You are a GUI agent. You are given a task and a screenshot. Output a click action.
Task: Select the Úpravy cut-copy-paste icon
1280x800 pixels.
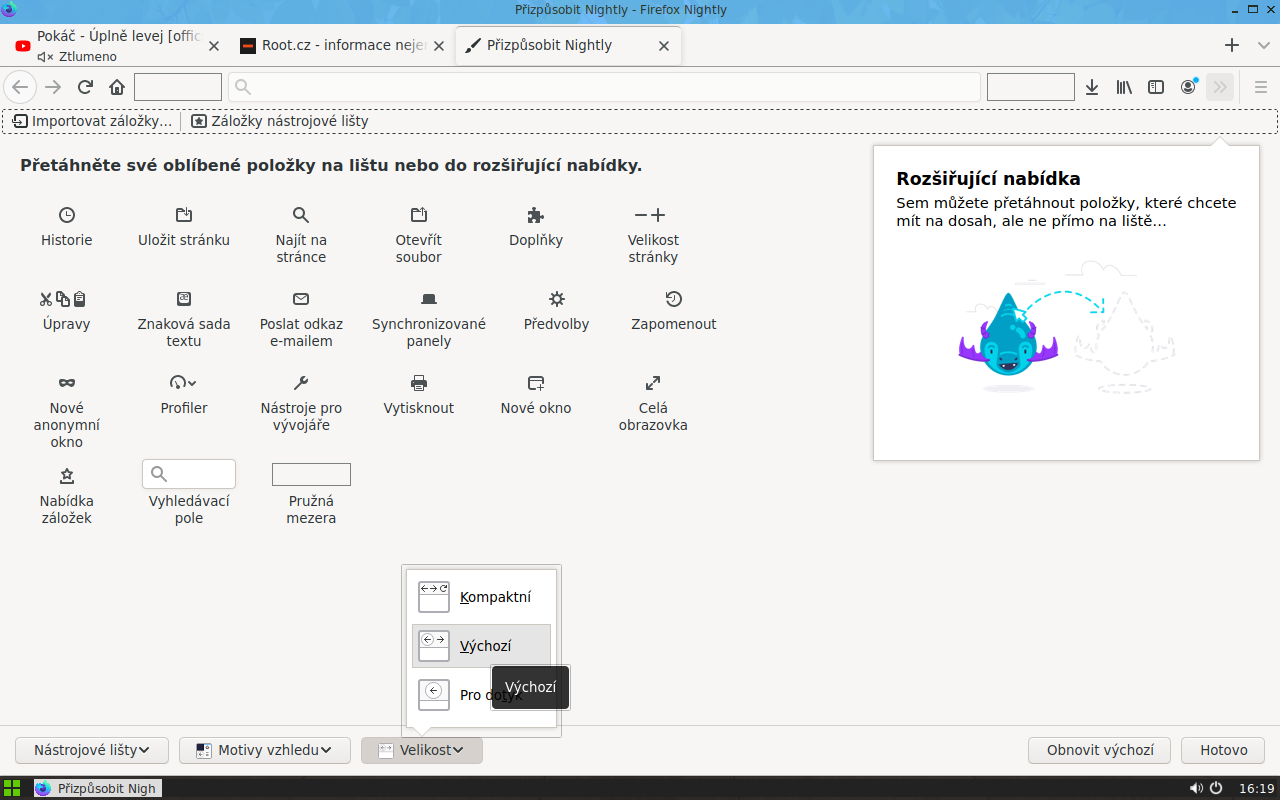63,299
